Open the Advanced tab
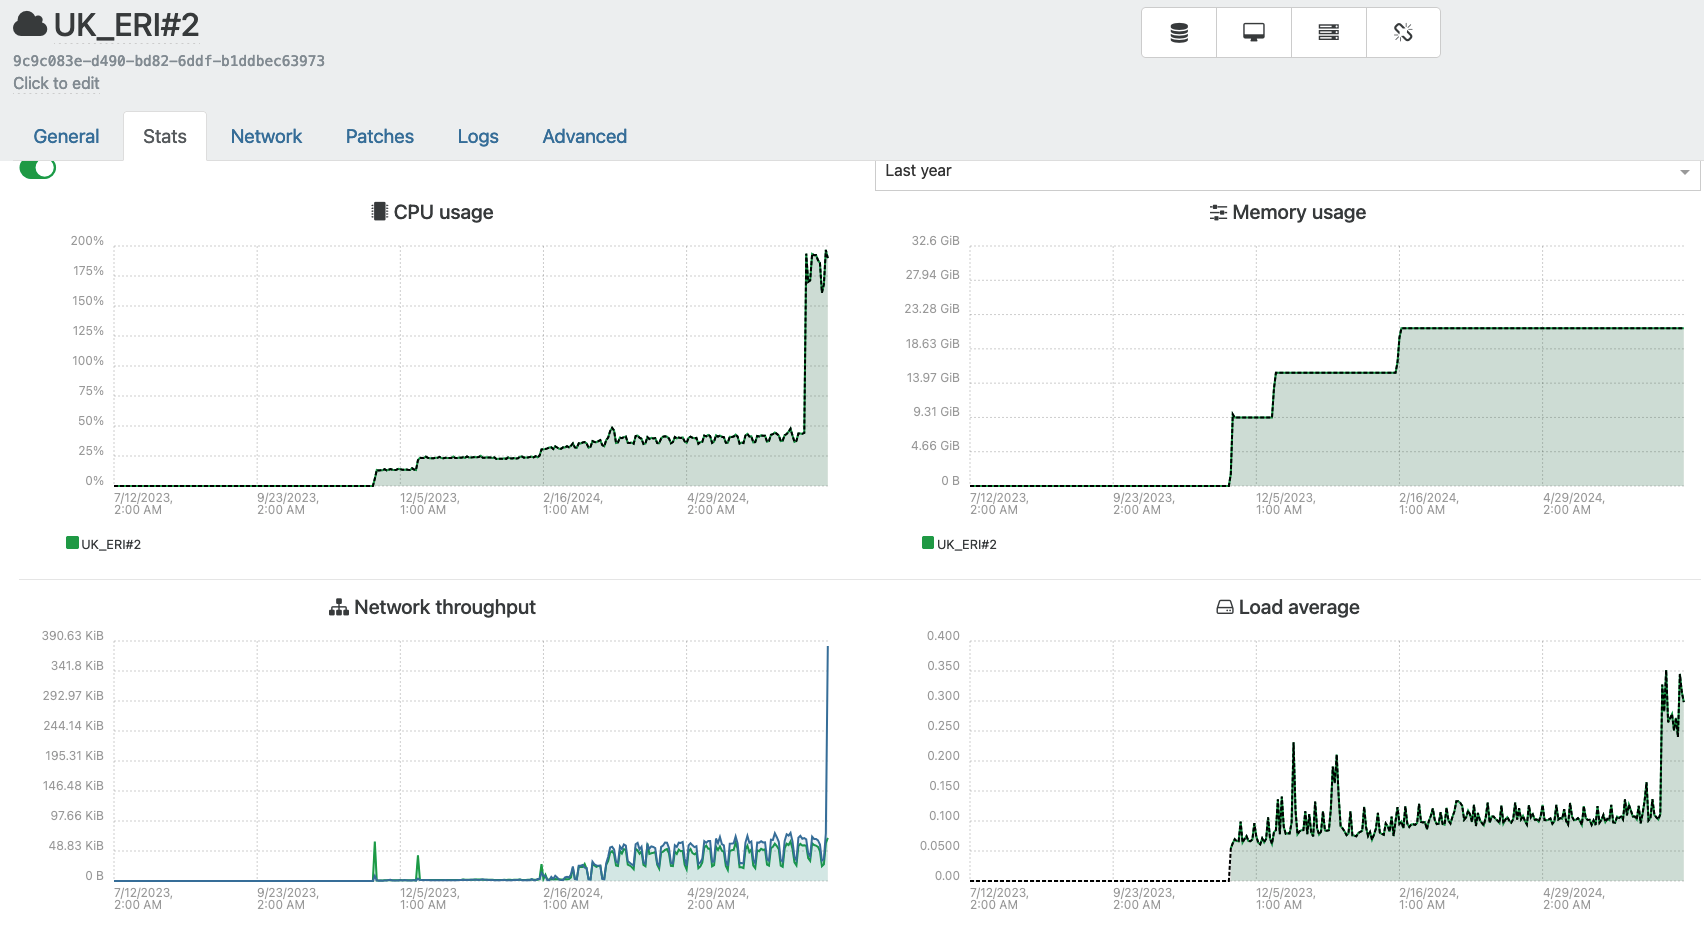The height and width of the screenshot is (930, 1704). tap(585, 136)
